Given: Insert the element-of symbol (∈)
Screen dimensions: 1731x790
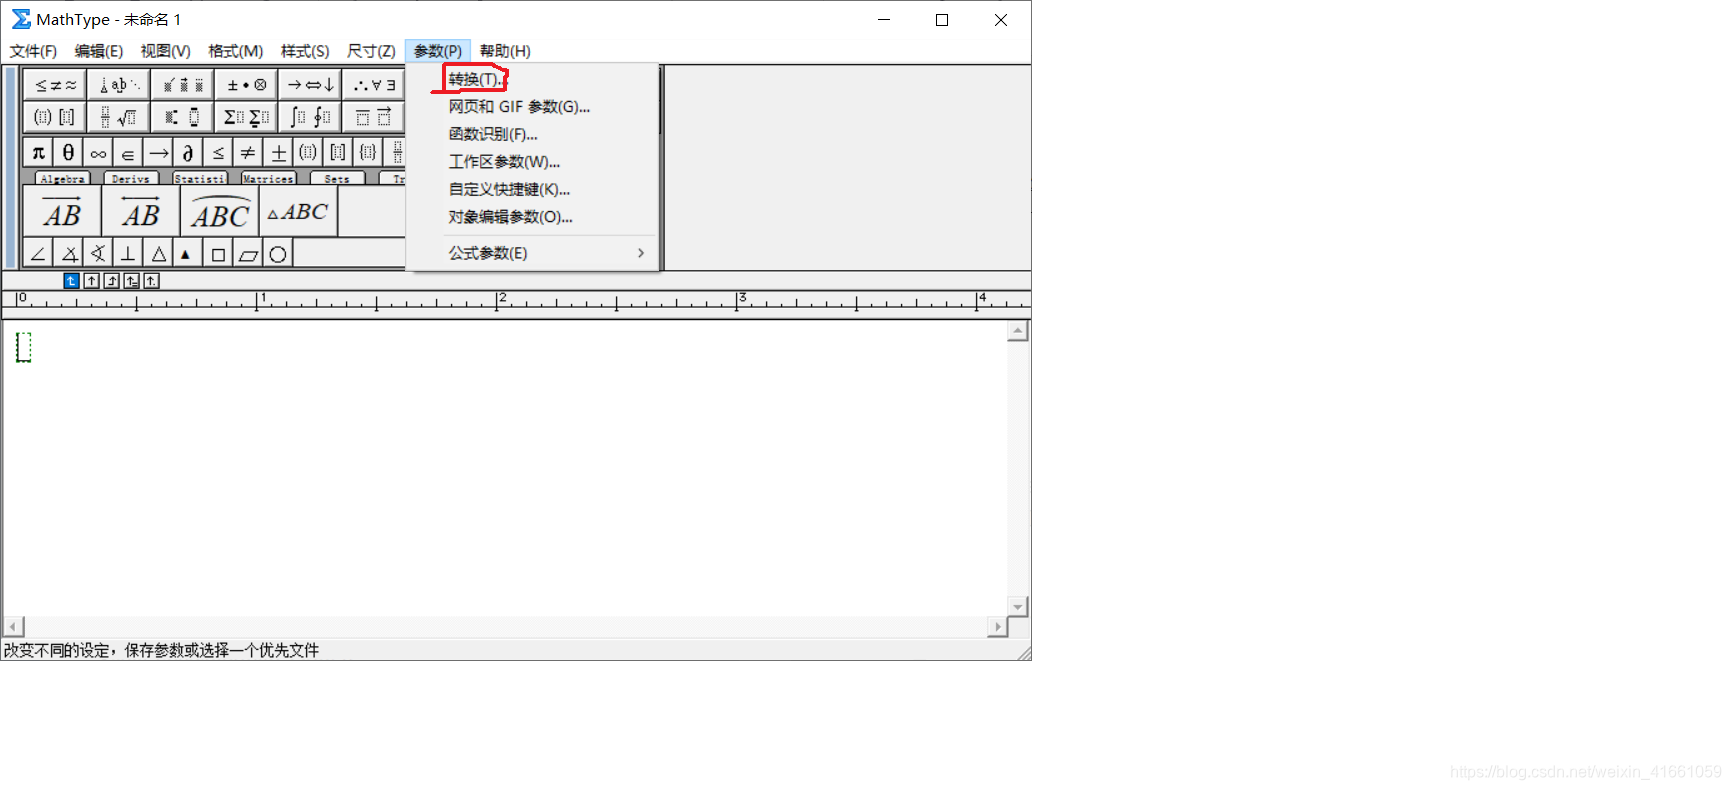Looking at the screenshot, I should 128,152.
